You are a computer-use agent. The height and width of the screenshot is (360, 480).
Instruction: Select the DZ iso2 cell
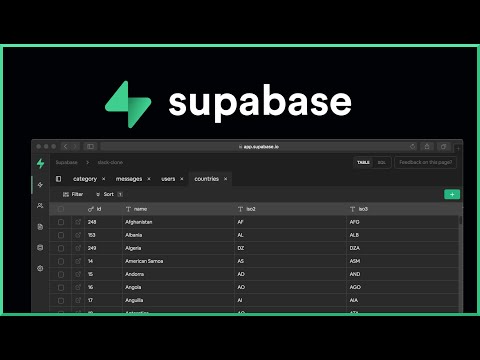(x=290, y=248)
